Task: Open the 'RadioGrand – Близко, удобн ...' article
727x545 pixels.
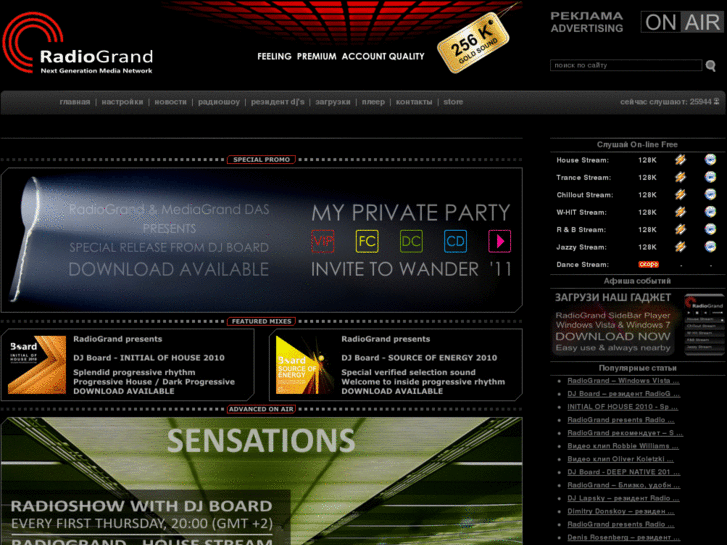Action: point(624,485)
